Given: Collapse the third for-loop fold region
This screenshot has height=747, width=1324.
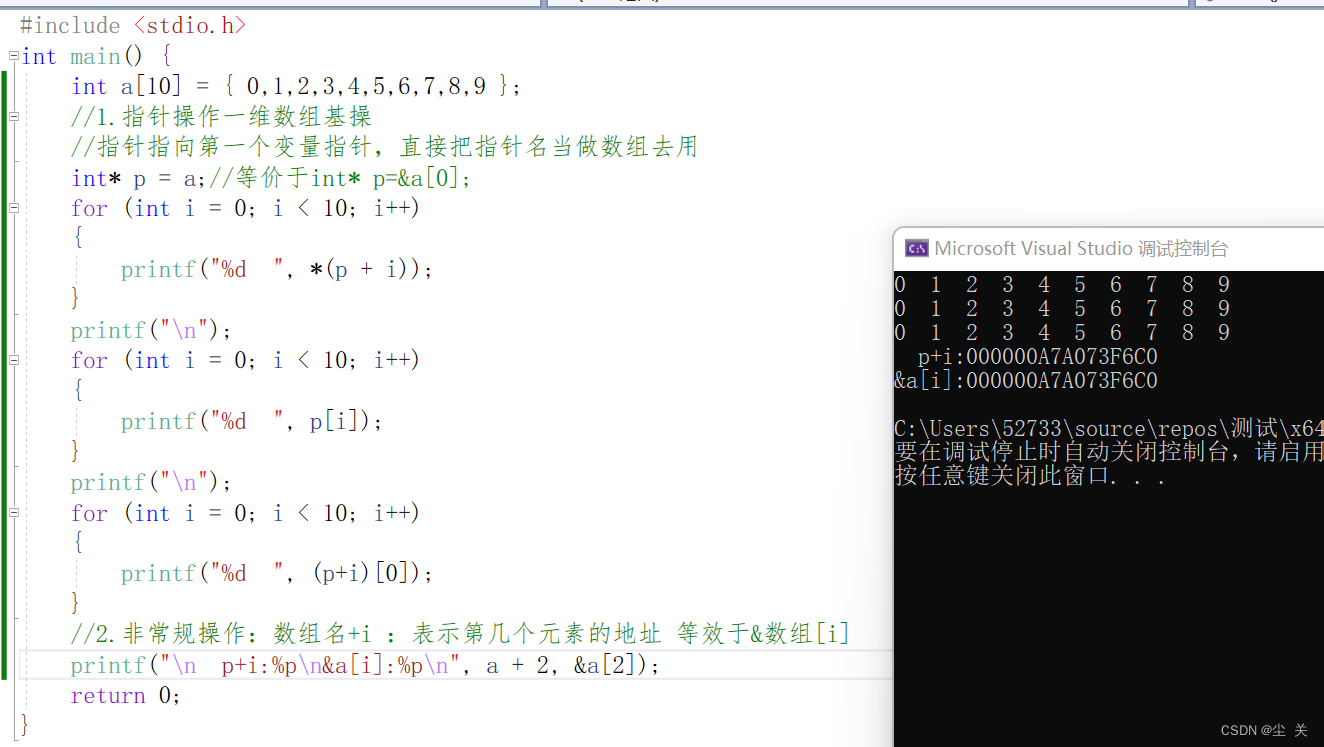Looking at the screenshot, I should pos(12,512).
